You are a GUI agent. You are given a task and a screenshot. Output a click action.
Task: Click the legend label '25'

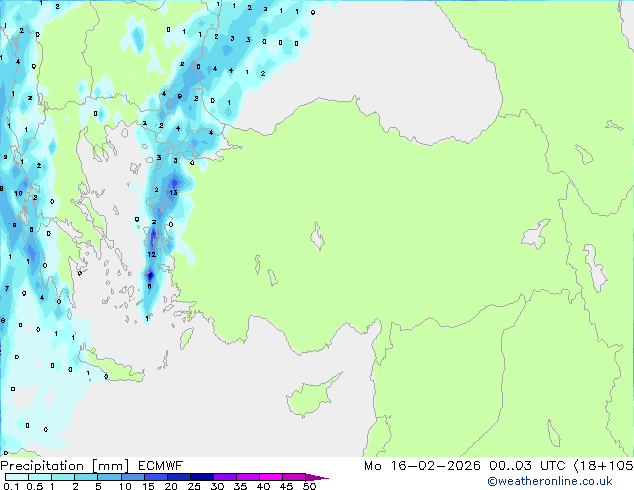194,486
